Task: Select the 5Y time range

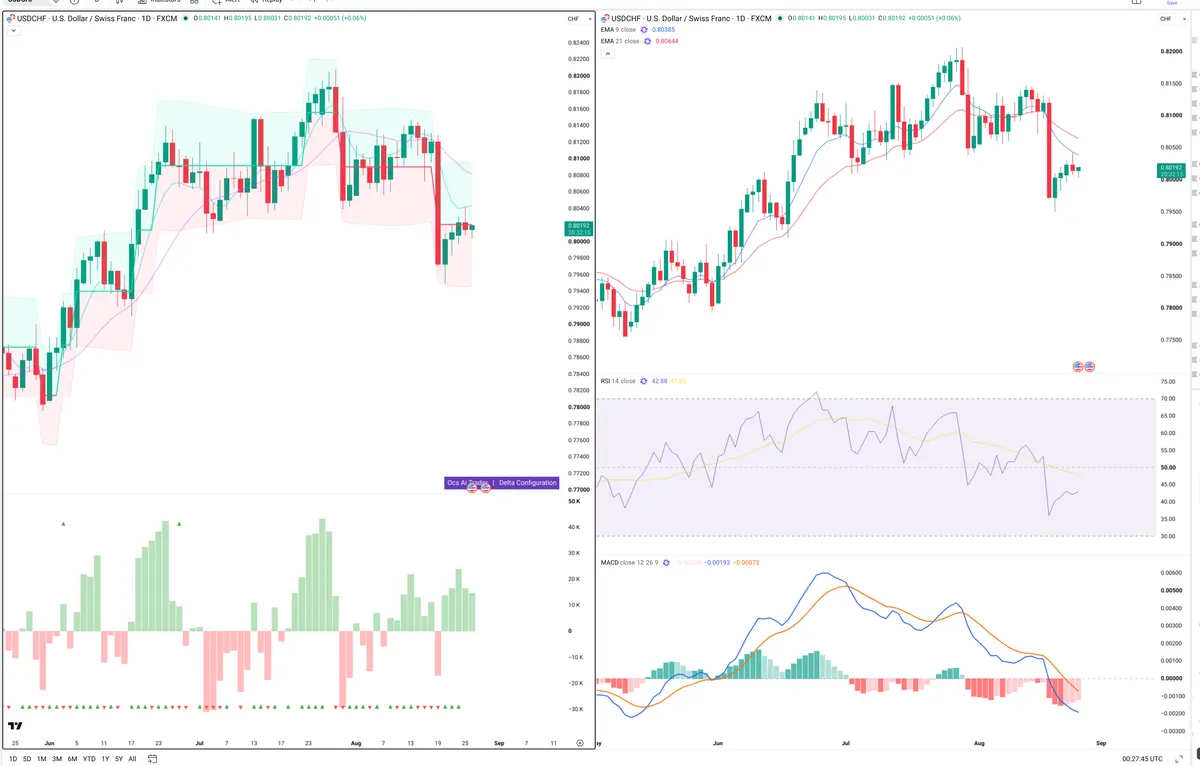Action: 119,759
